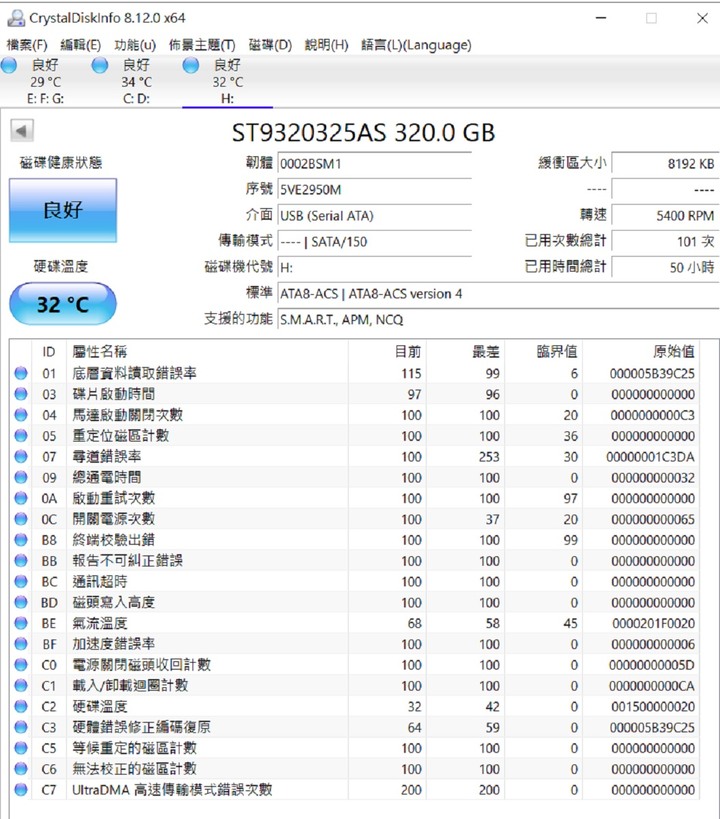Click the status circle of disk E: F: G:
720x819 pixels.
(9, 65)
